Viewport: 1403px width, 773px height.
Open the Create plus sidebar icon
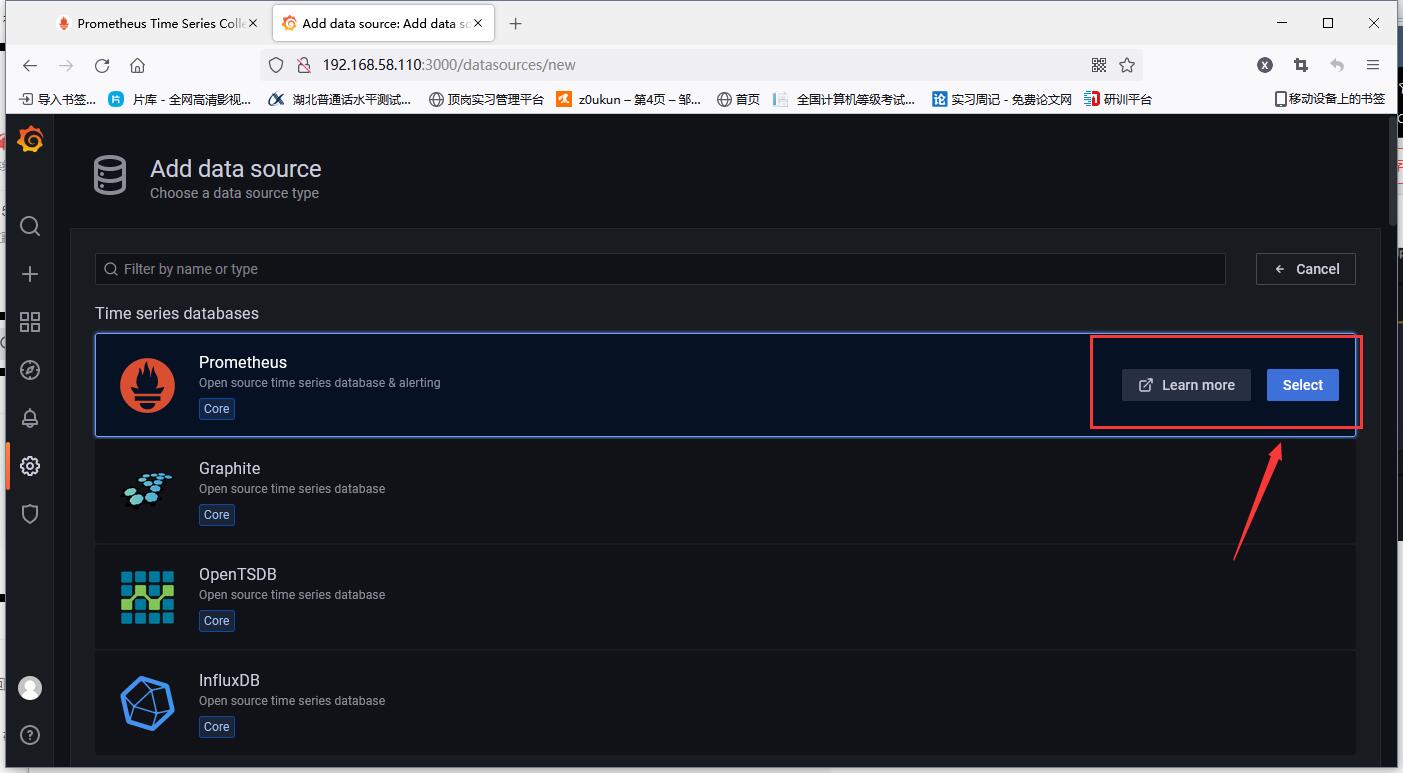[30, 274]
